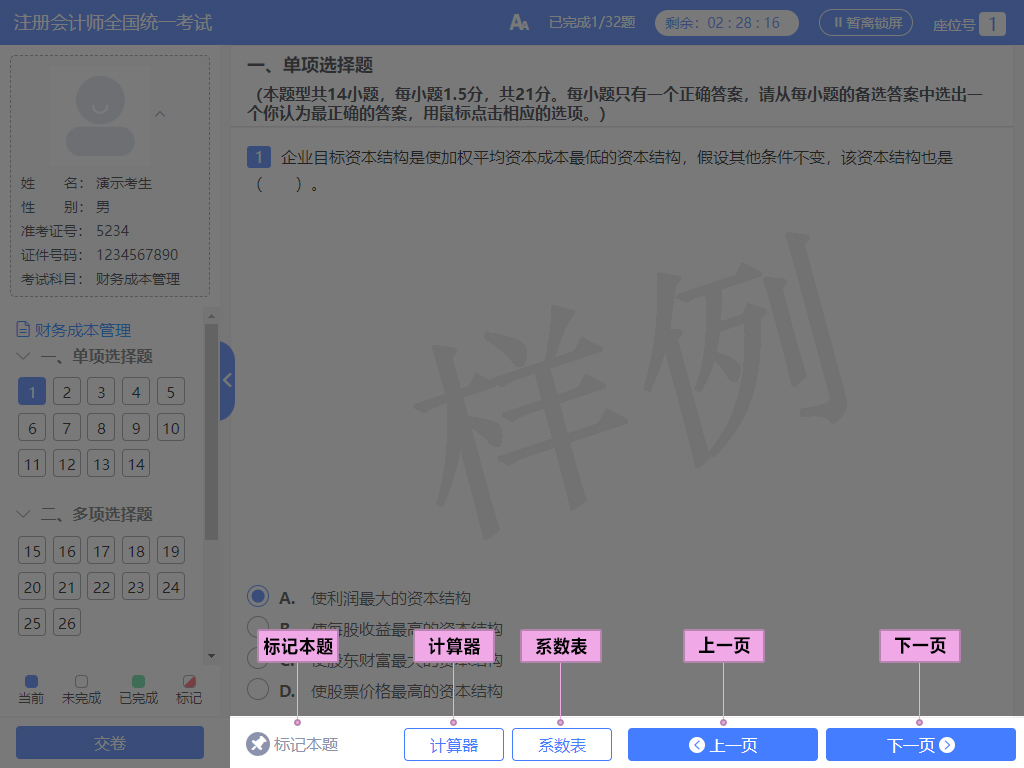Click the examinee avatar image
This screenshot has height=768, width=1024.
(101, 115)
